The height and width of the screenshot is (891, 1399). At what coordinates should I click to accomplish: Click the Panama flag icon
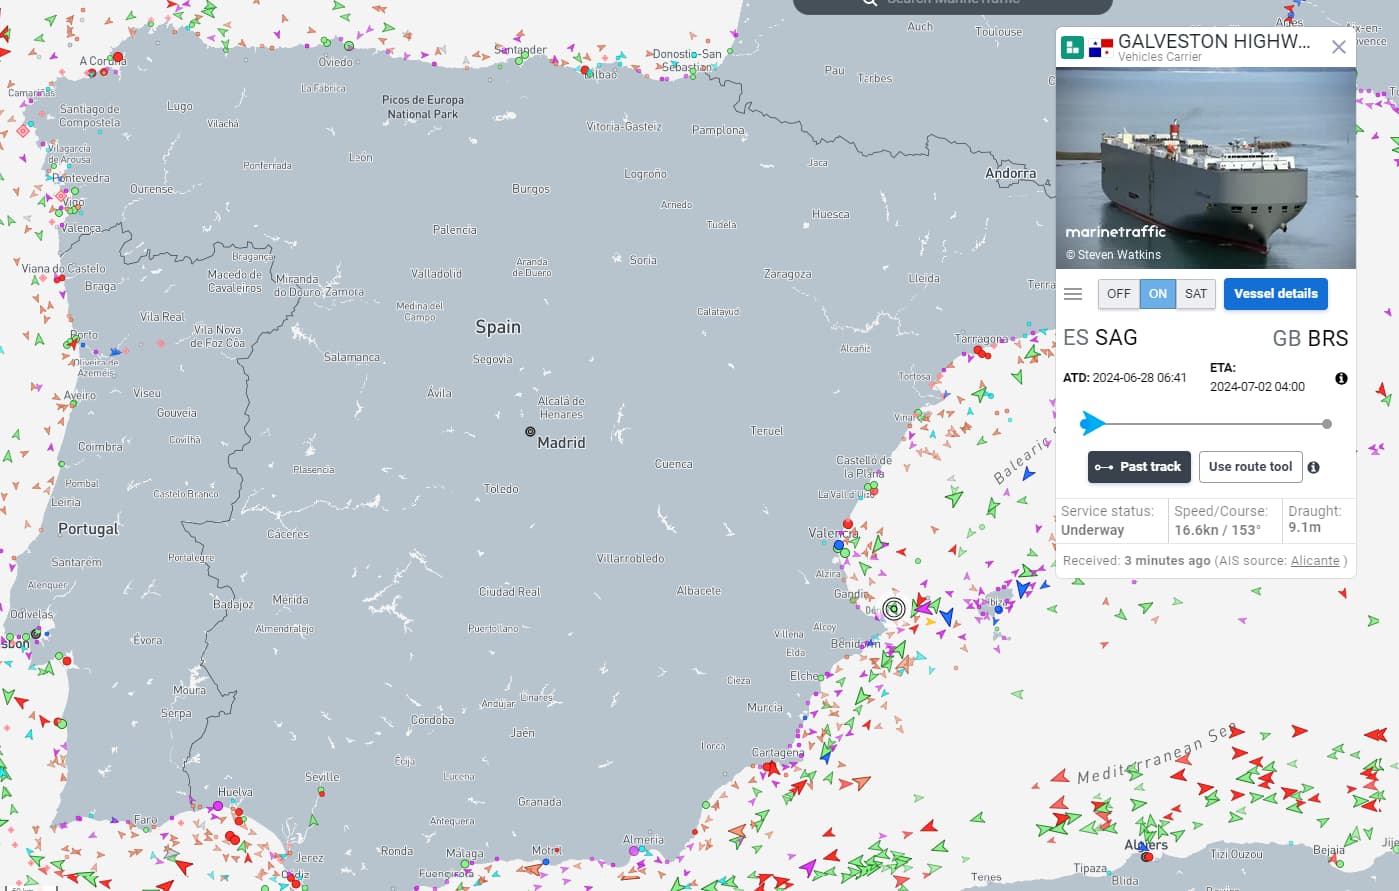coord(1100,48)
